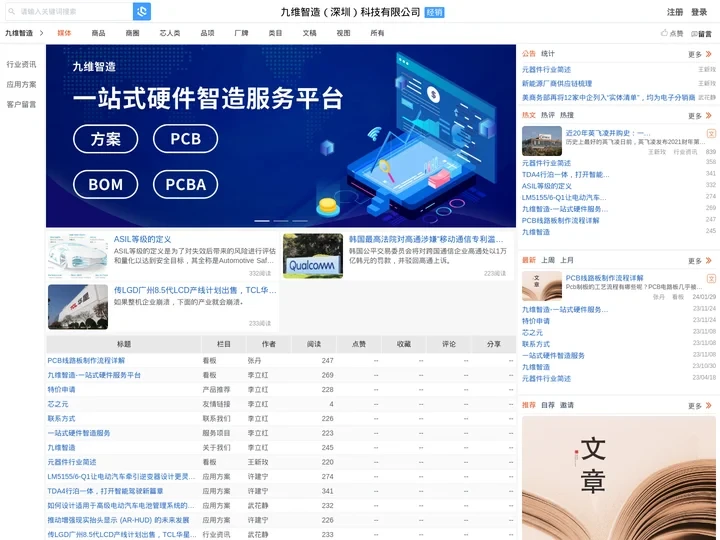Click the 登录 login link
This screenshot has height=540, width=720.
699,12
